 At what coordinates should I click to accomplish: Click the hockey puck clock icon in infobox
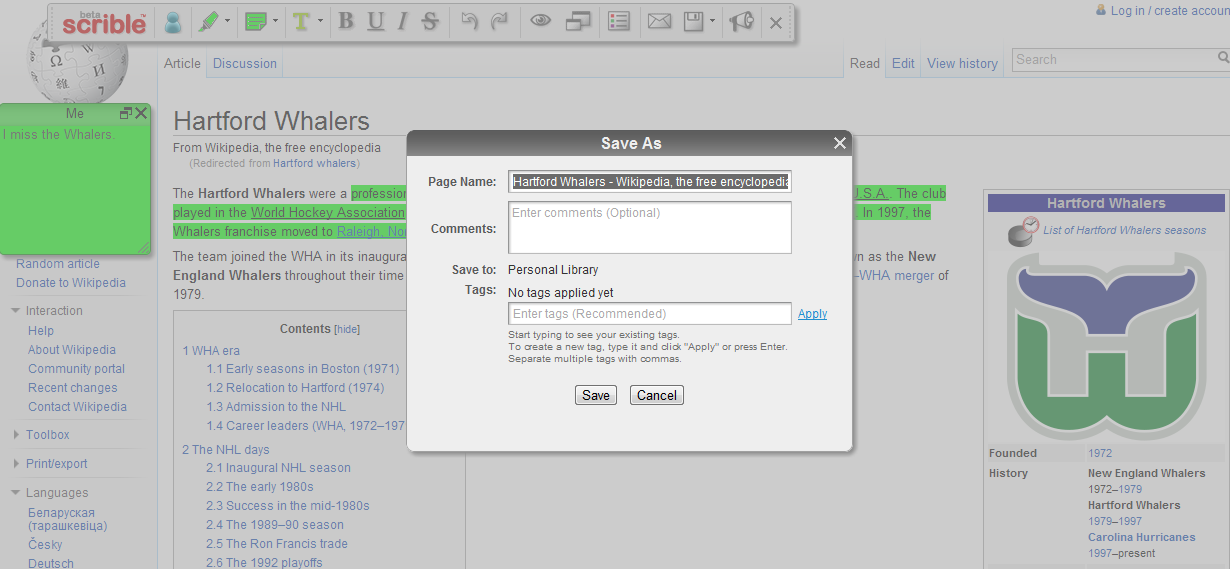1023,230
